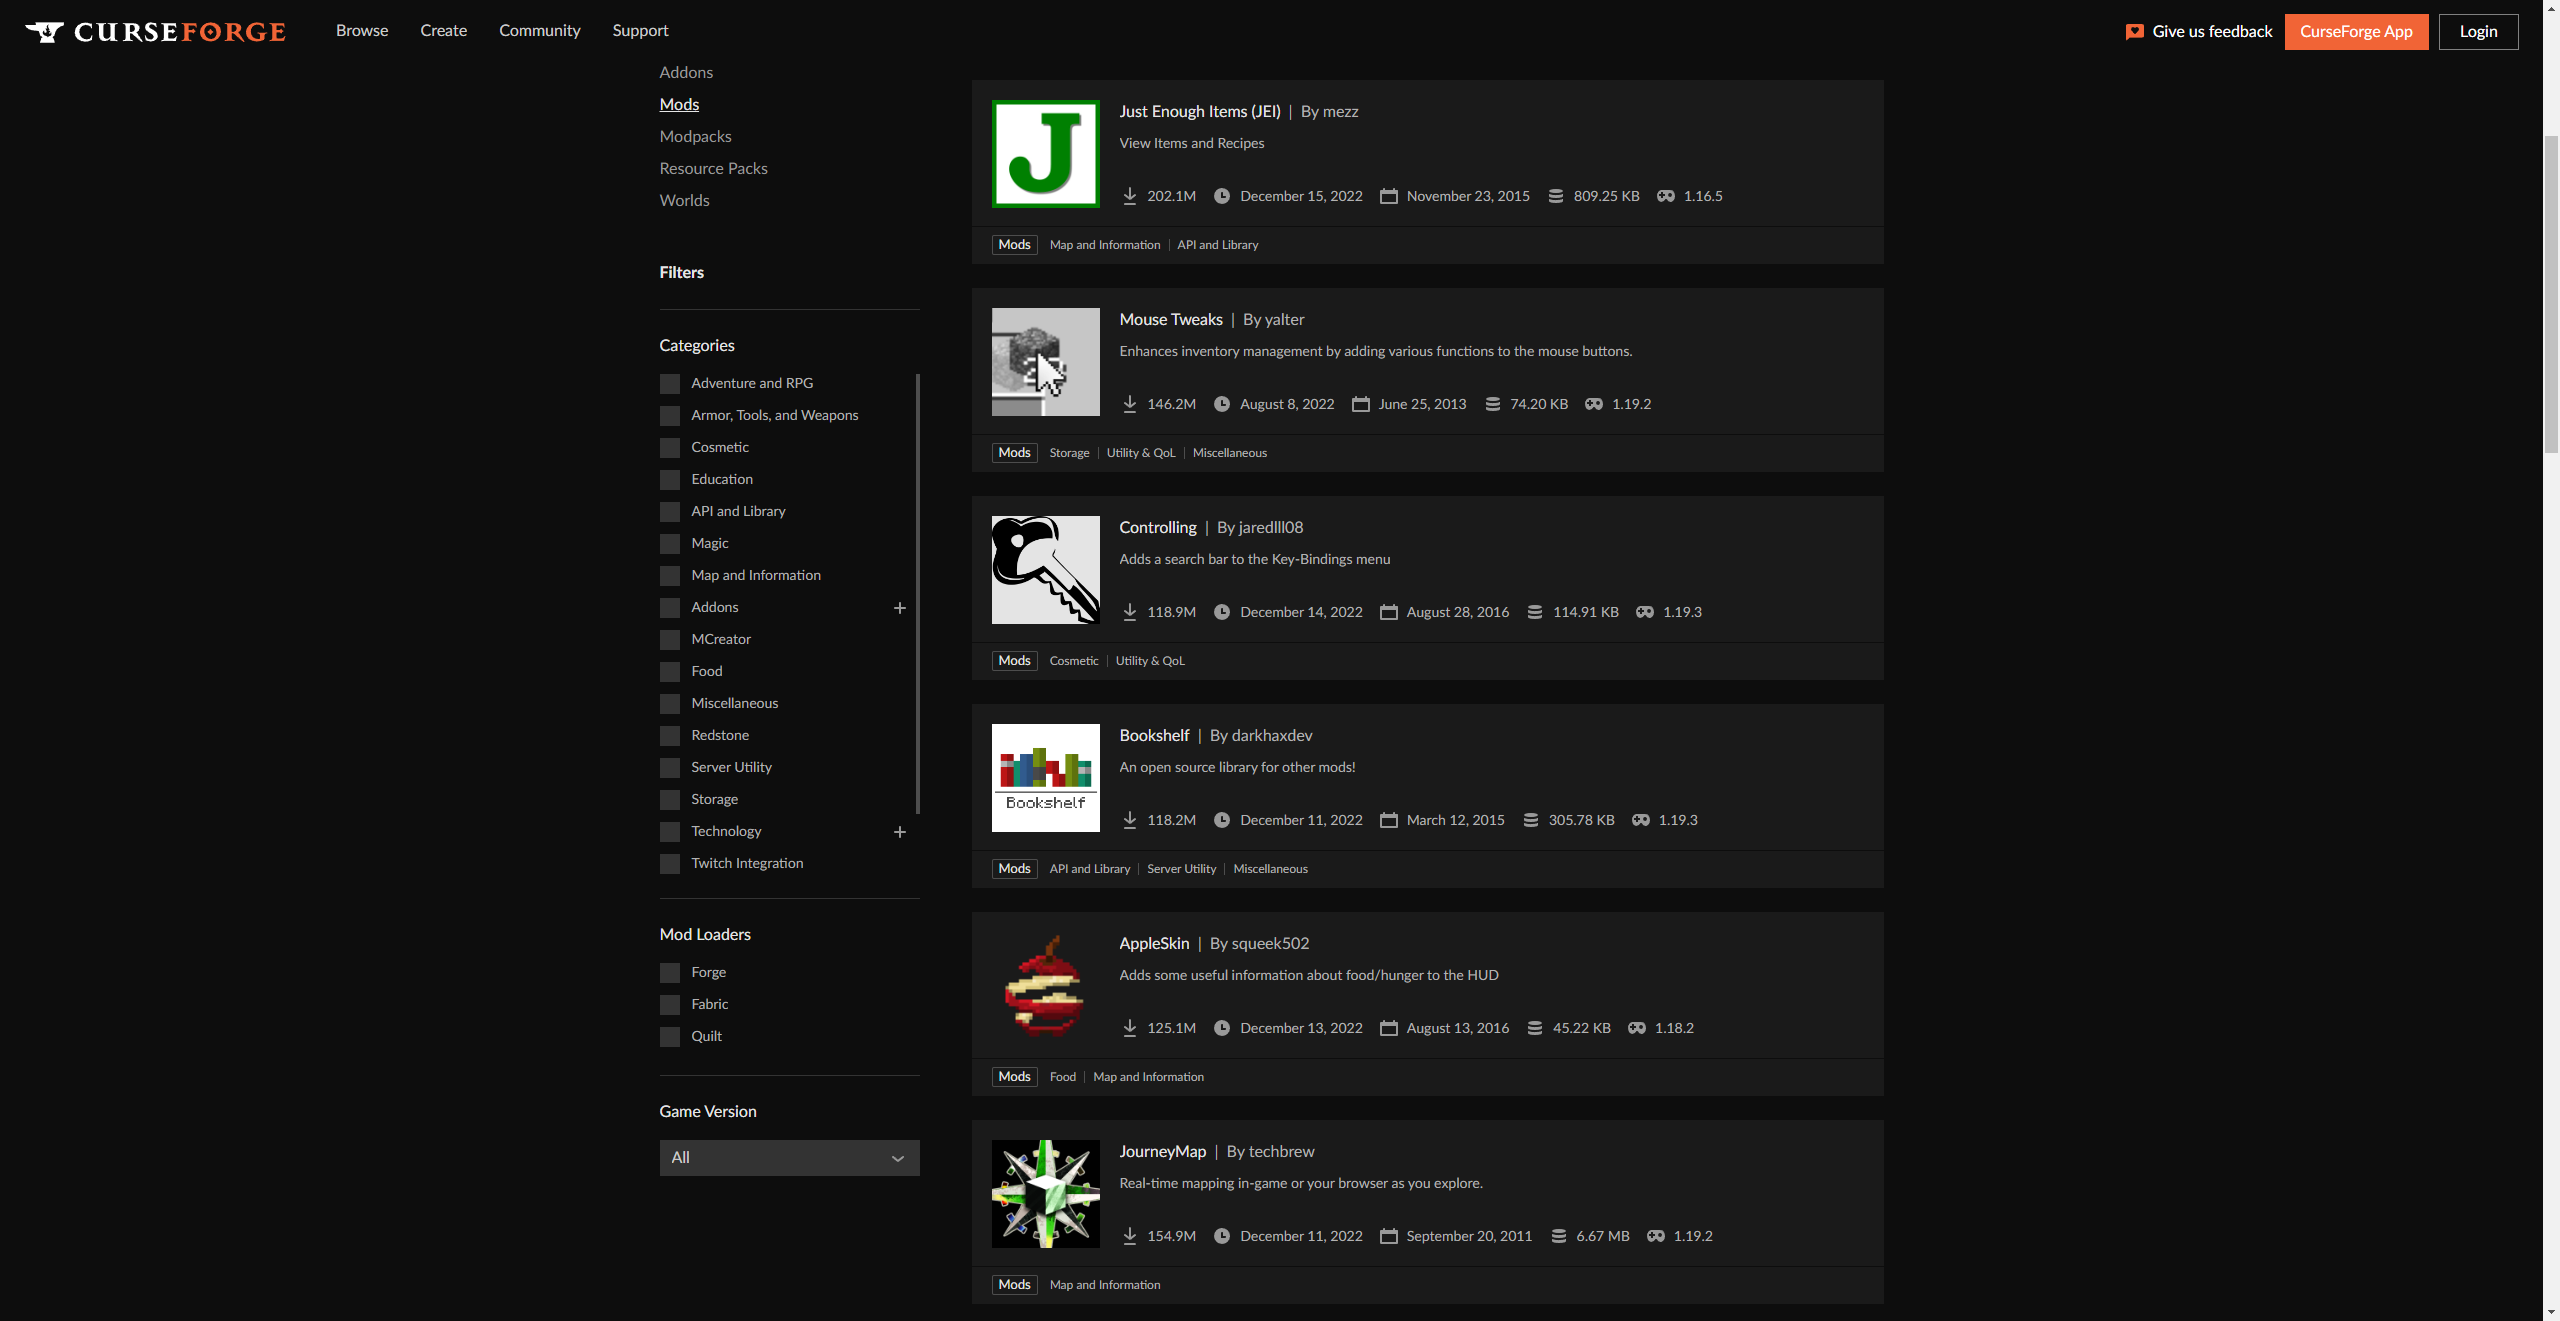This screenshot has height=1321, width=2560.
Task: Toggle the Magic category checkbox
Action: click(x=670, y=544)
